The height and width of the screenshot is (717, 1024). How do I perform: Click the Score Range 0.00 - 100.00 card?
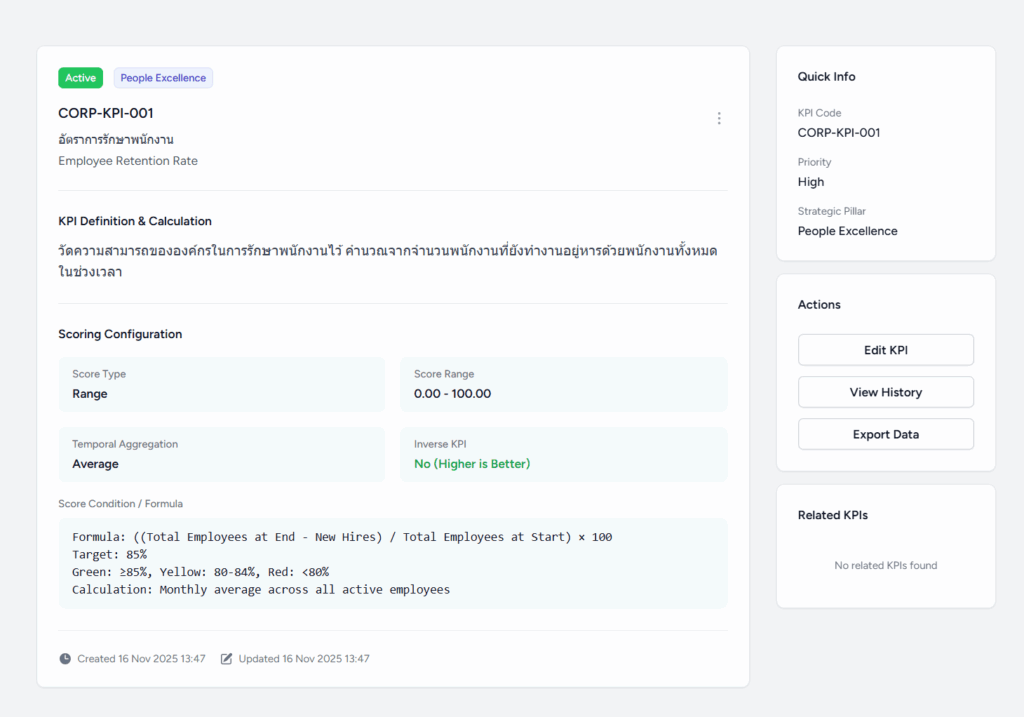pos(563,385)
